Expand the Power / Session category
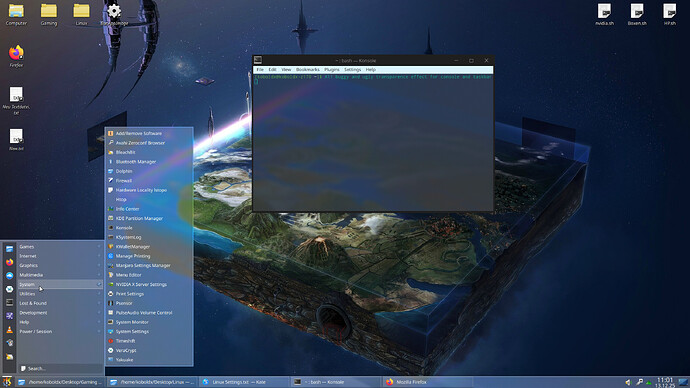The width and height of the screenshot is (690, 388). tap(60, 332)
